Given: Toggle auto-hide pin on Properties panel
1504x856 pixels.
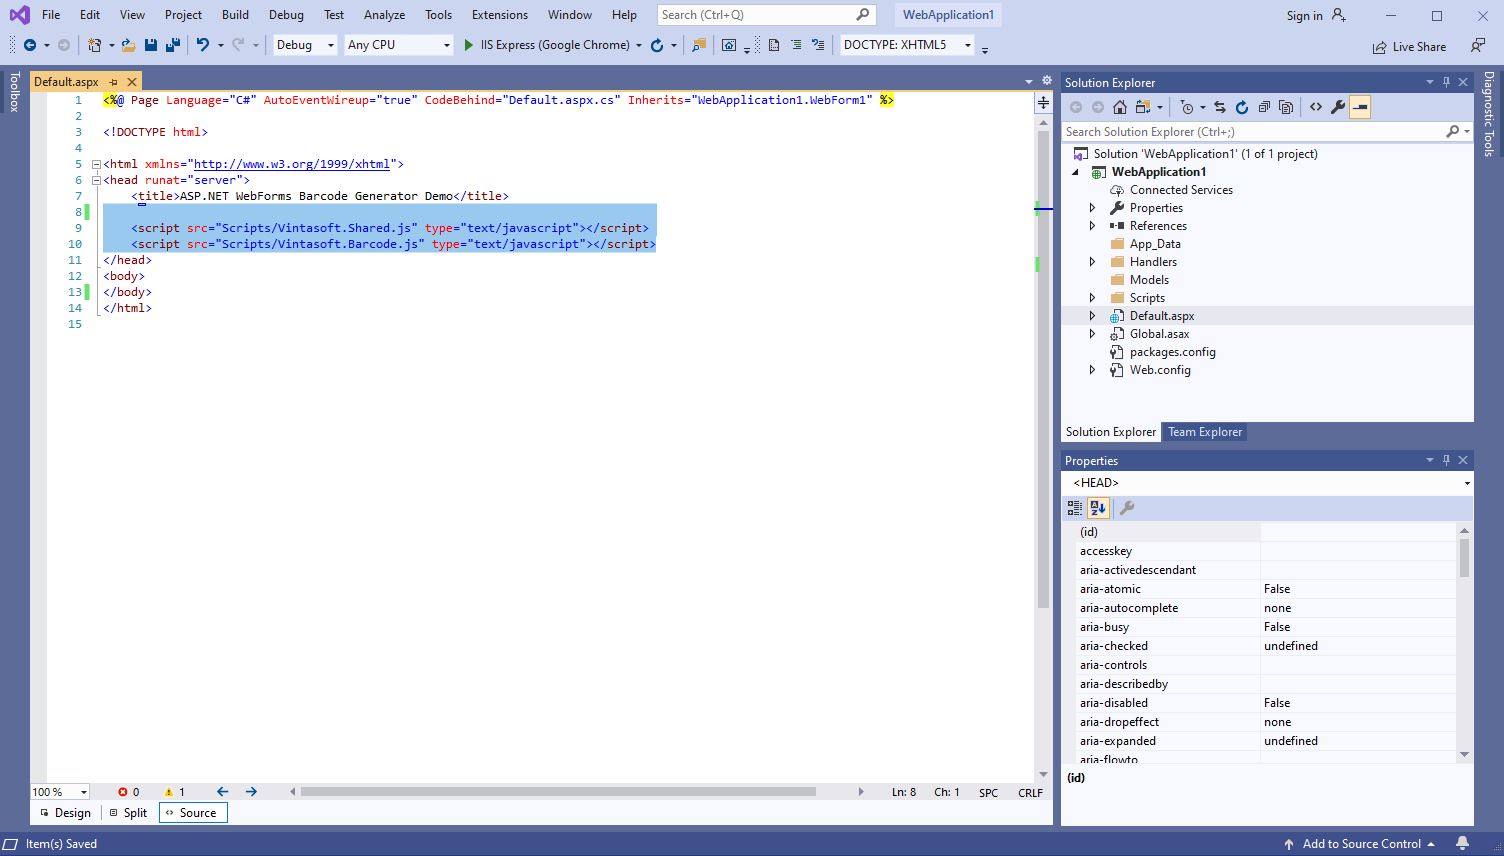Looking at the screenshot, I should 1446,460.
